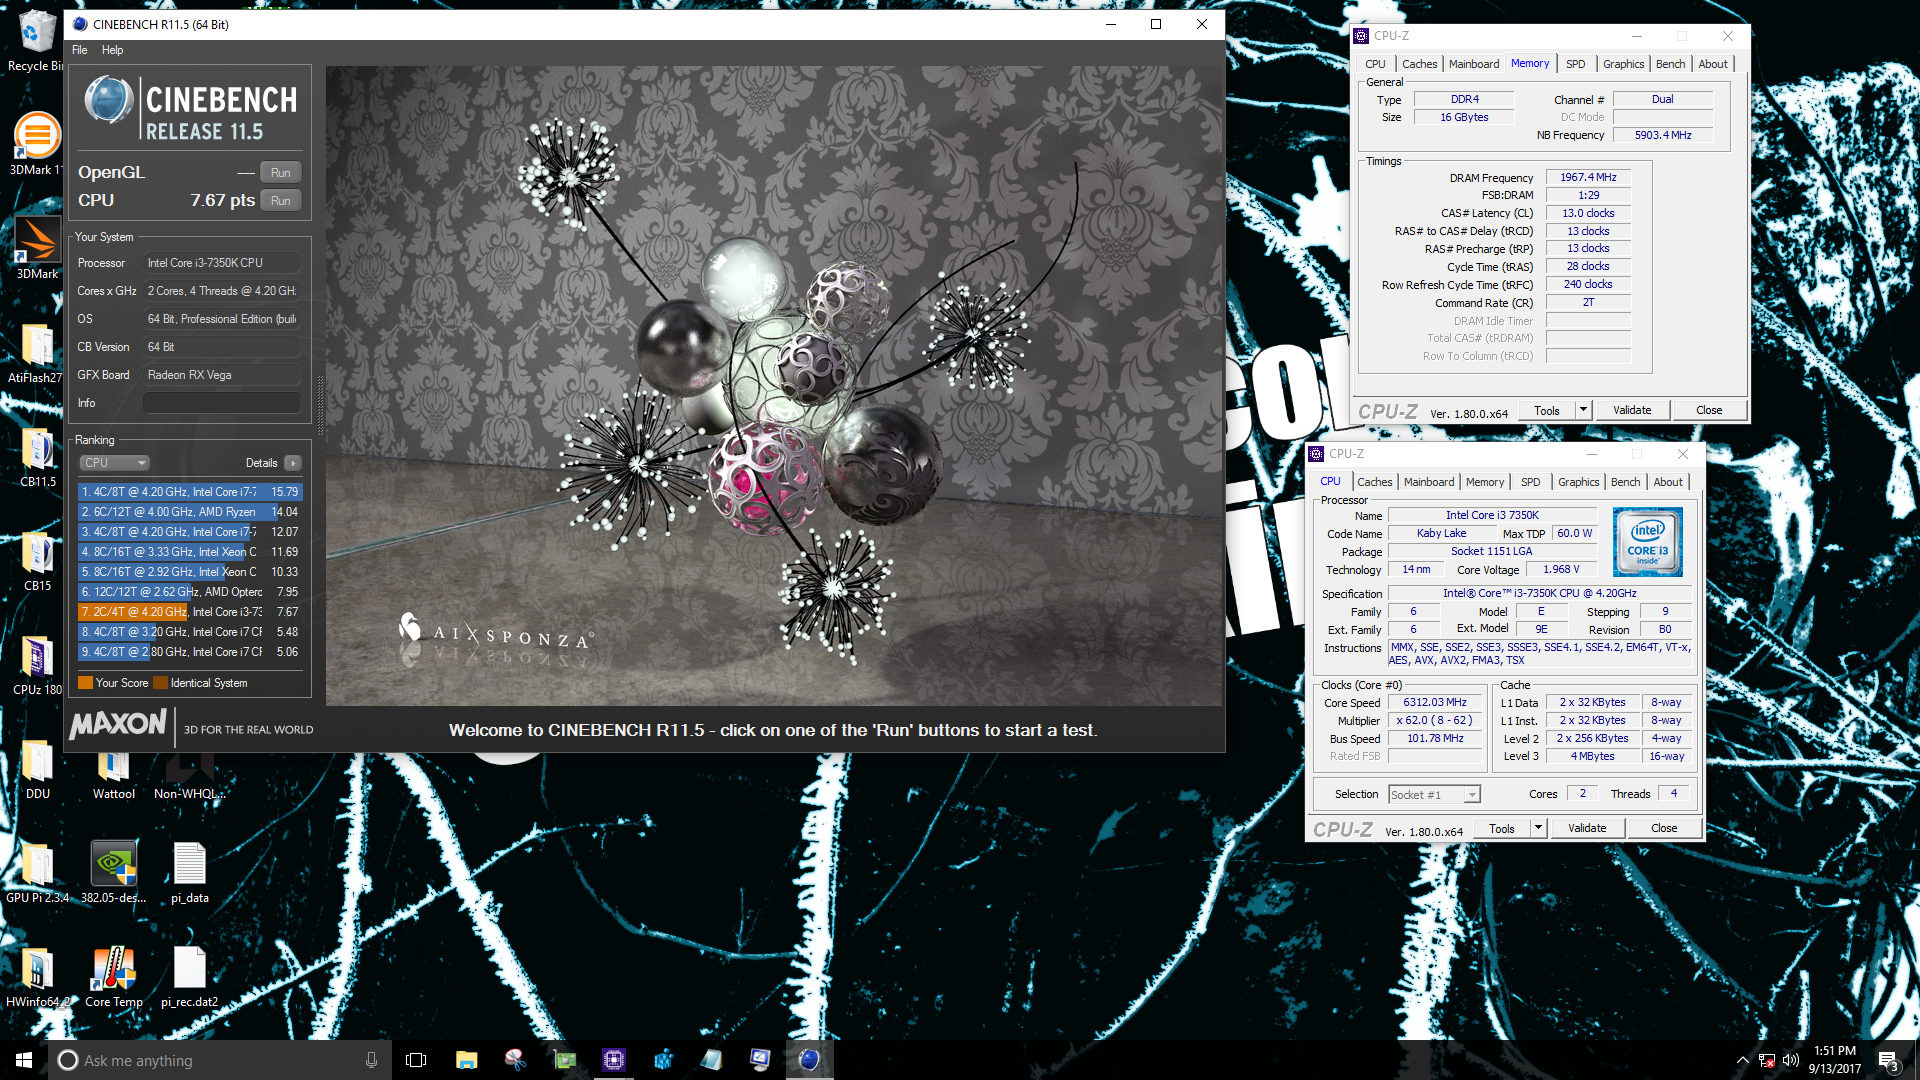Launch Core Temp from the desktop

click(x=113, y=977)
